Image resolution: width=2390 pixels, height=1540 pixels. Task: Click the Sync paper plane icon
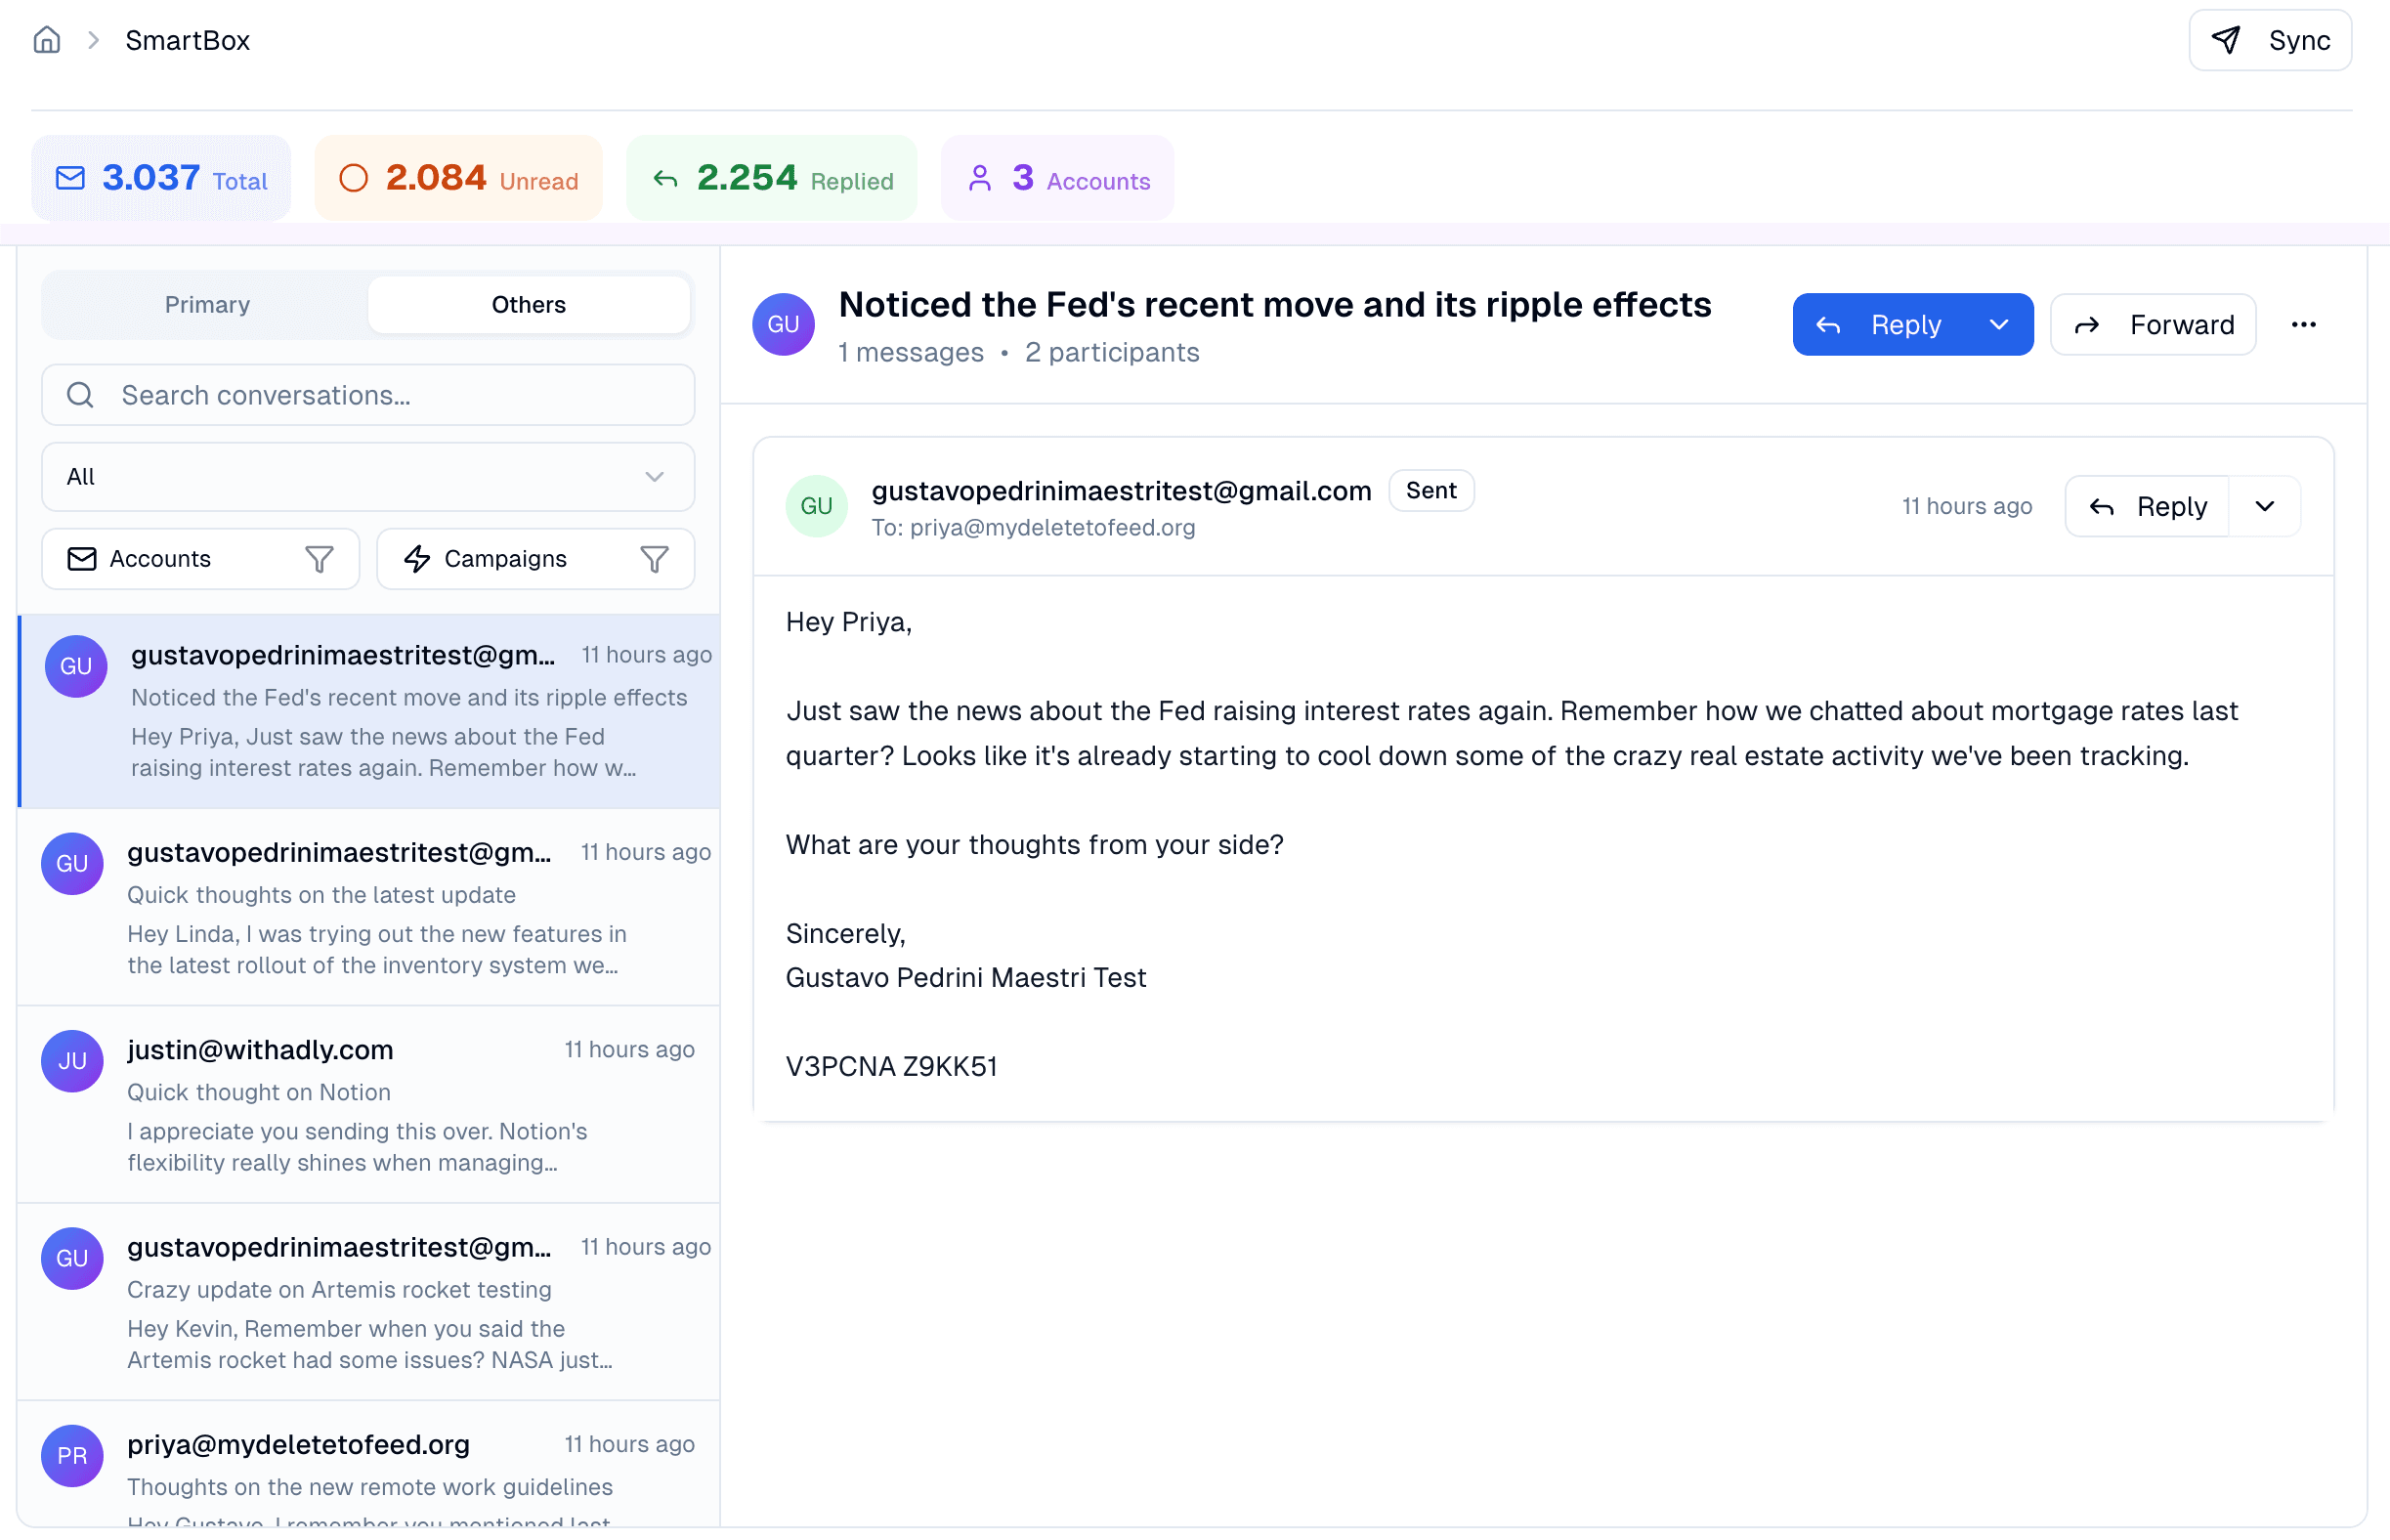2226,40
